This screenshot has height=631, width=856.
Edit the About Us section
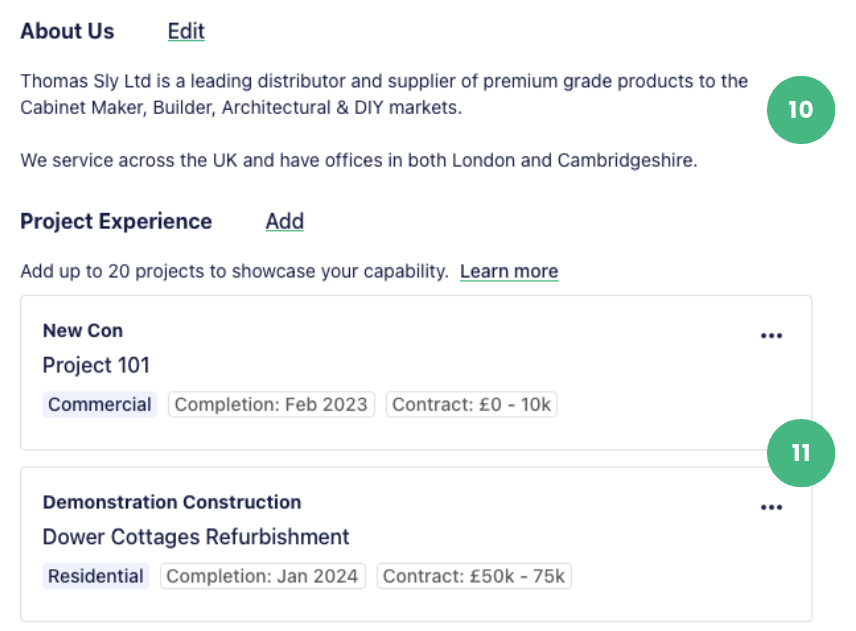coord(186,31)
